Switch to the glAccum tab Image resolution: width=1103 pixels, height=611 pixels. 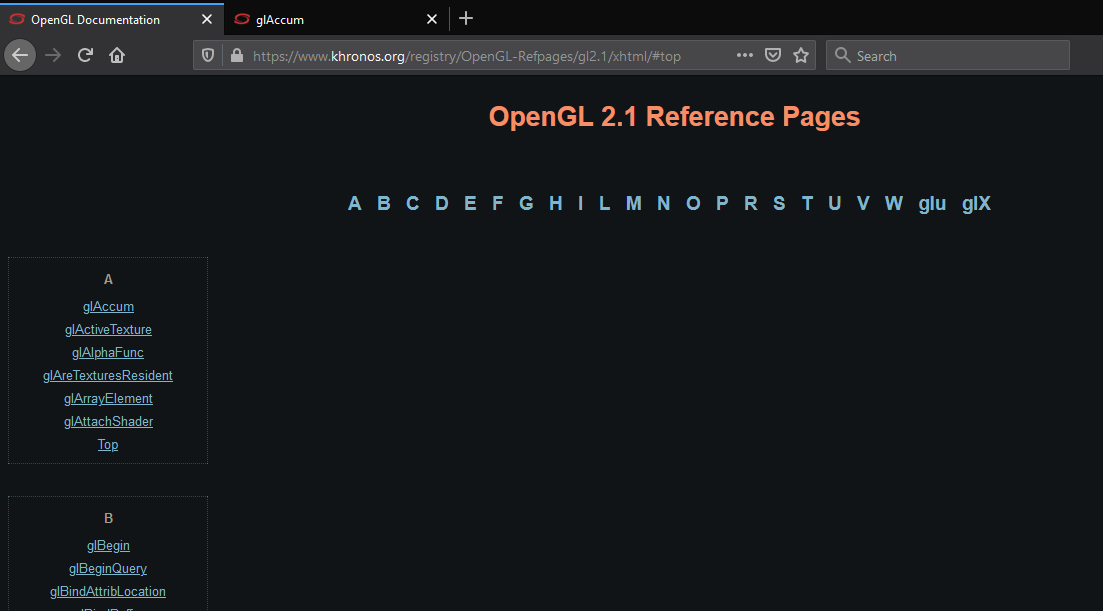[336, 19]
